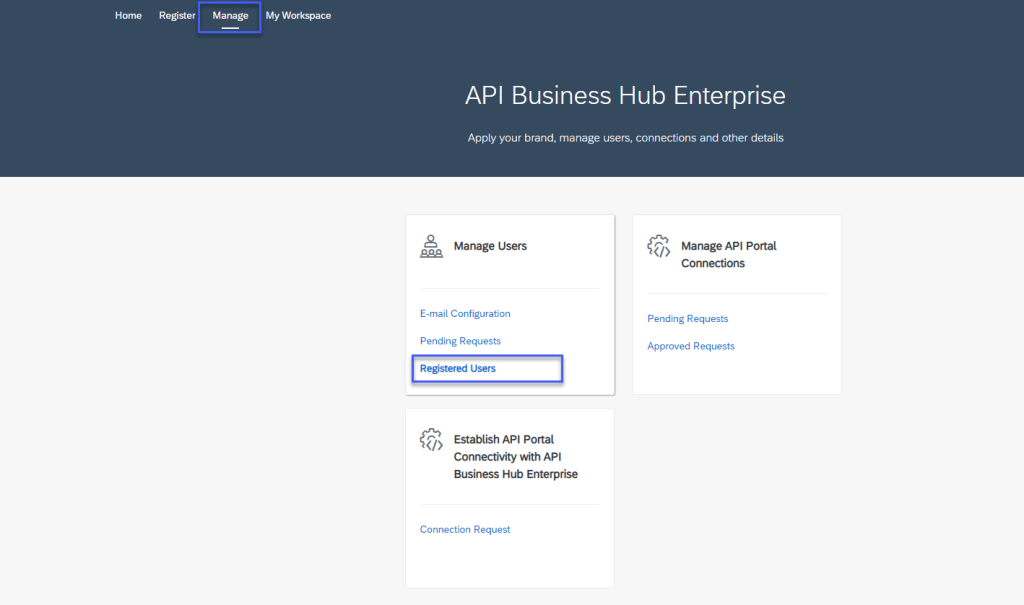Image resolution: width=1024 pixels, height=605 pixels.
Task: Select the Manage navigation tab
Action: pos(230,16)
